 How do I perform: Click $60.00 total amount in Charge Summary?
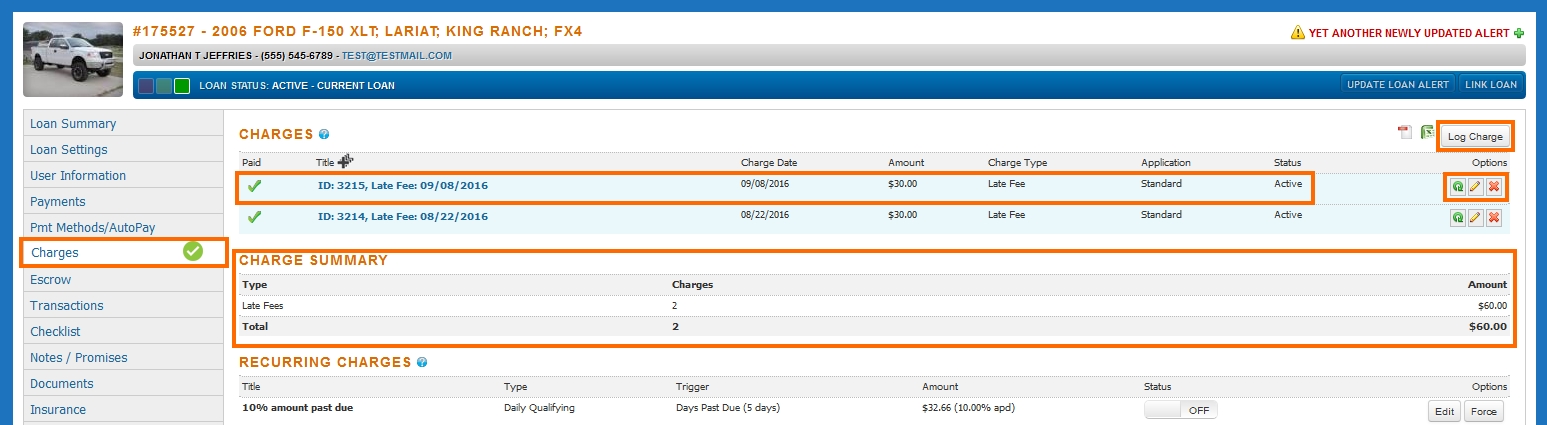(x=1487, y=326)
